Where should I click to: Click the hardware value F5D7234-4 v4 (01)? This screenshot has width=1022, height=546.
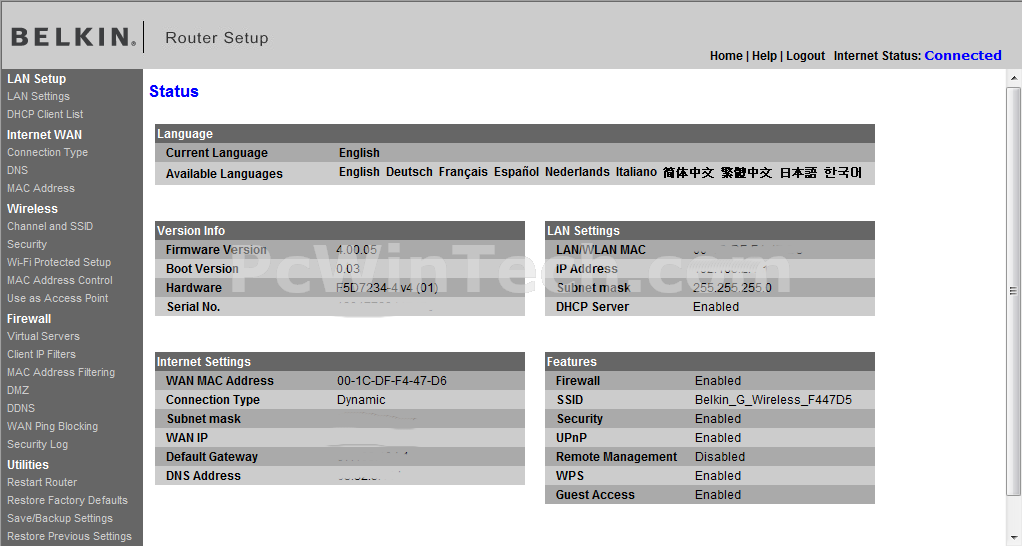click(387, 288)
